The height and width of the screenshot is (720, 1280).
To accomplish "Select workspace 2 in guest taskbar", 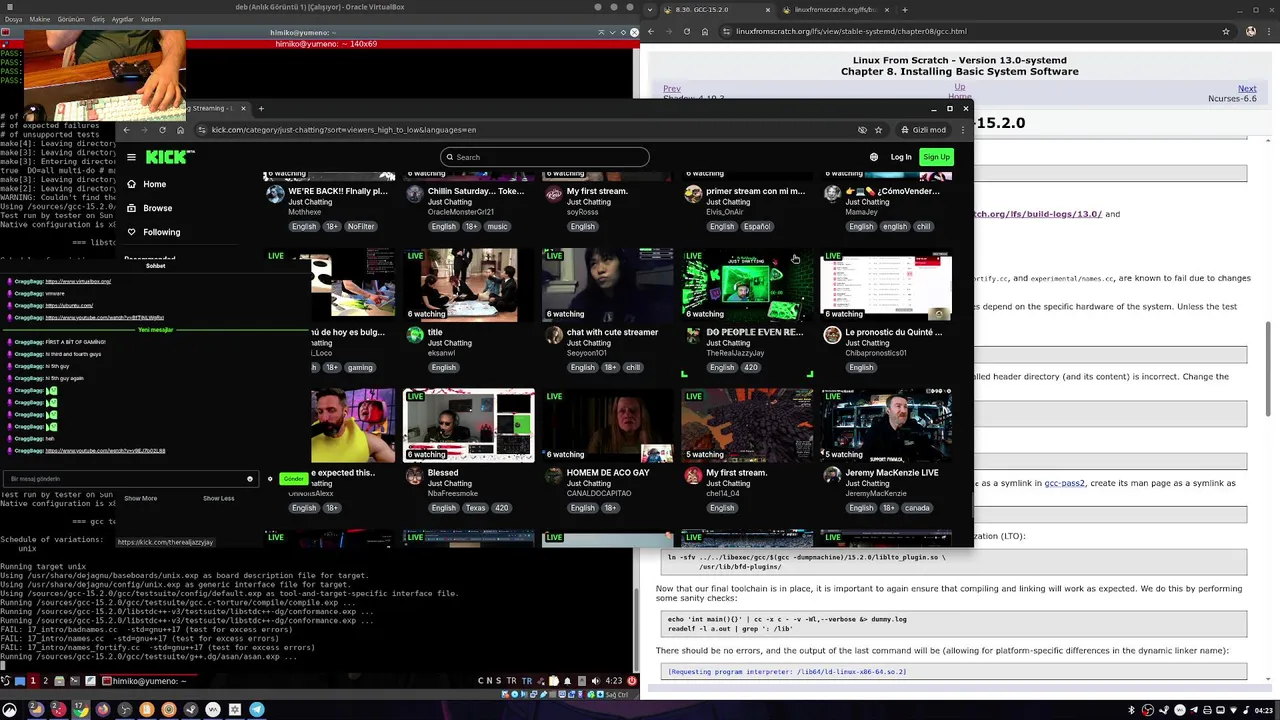I will [45, 681].
